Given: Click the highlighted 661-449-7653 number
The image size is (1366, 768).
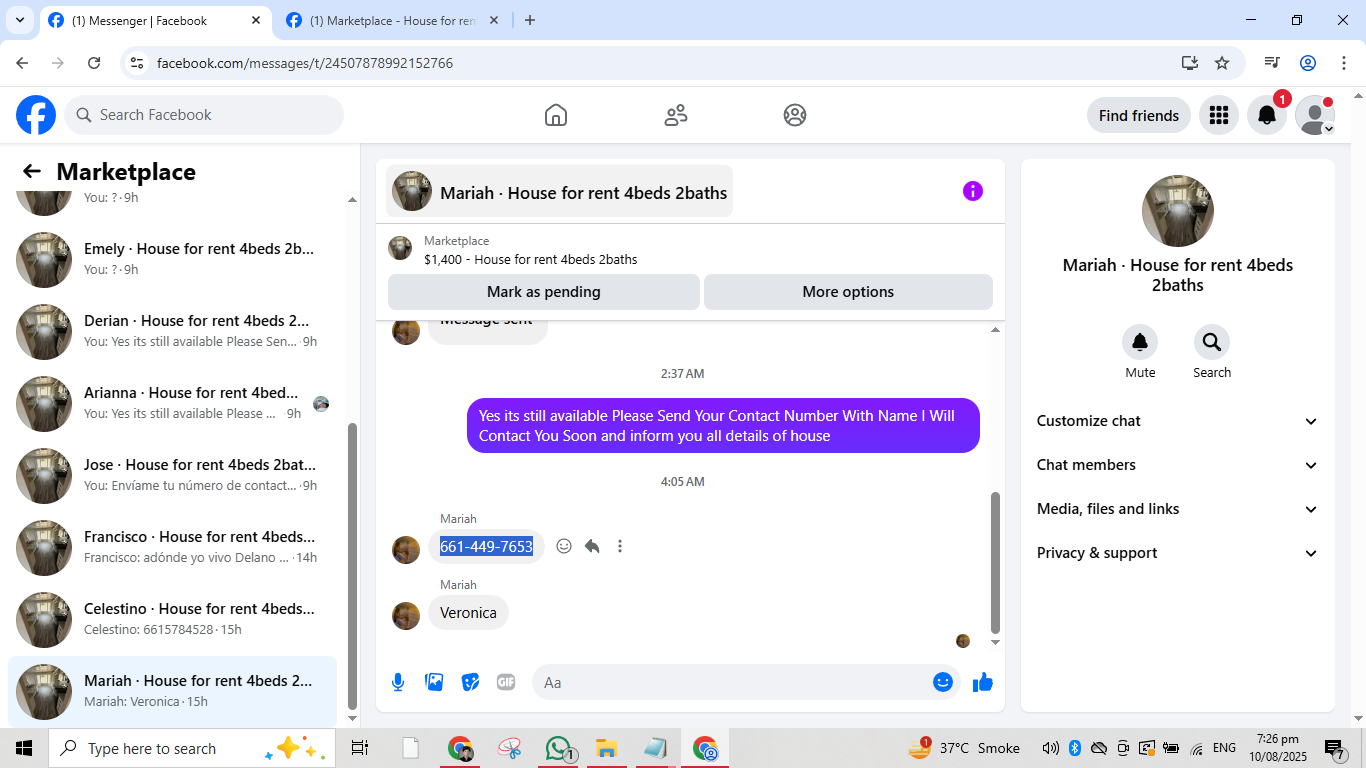Looking at the screenshot, I should (x=486, y=546).
